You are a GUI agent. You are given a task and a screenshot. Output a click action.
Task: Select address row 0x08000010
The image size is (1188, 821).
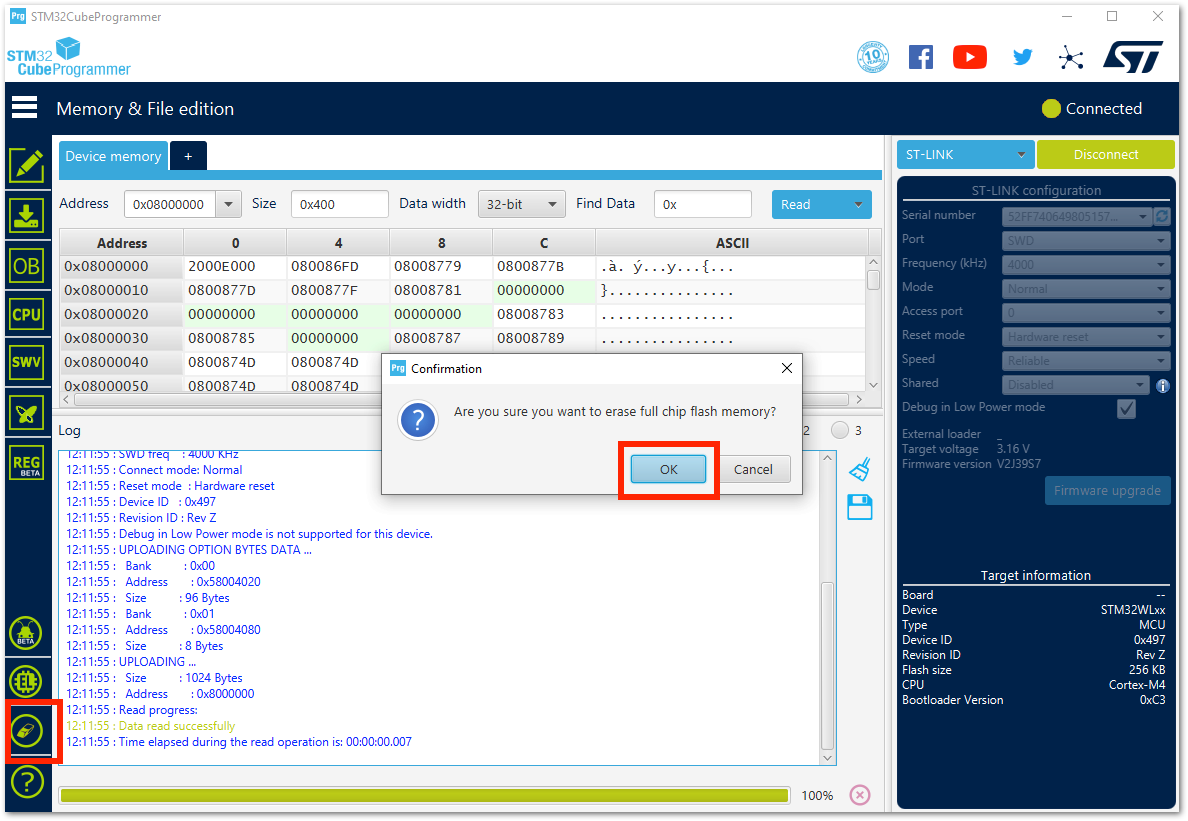point(122,291)
